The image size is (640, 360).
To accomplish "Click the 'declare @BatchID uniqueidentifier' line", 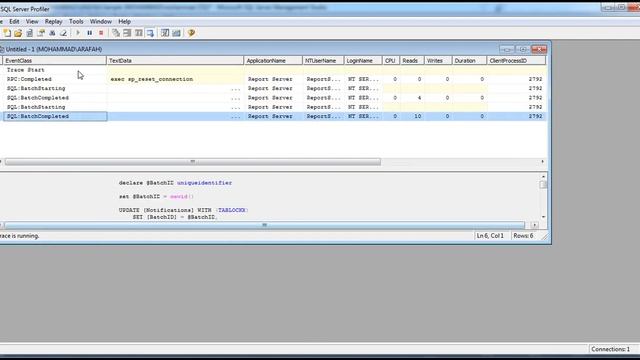I will pos(176,183).
